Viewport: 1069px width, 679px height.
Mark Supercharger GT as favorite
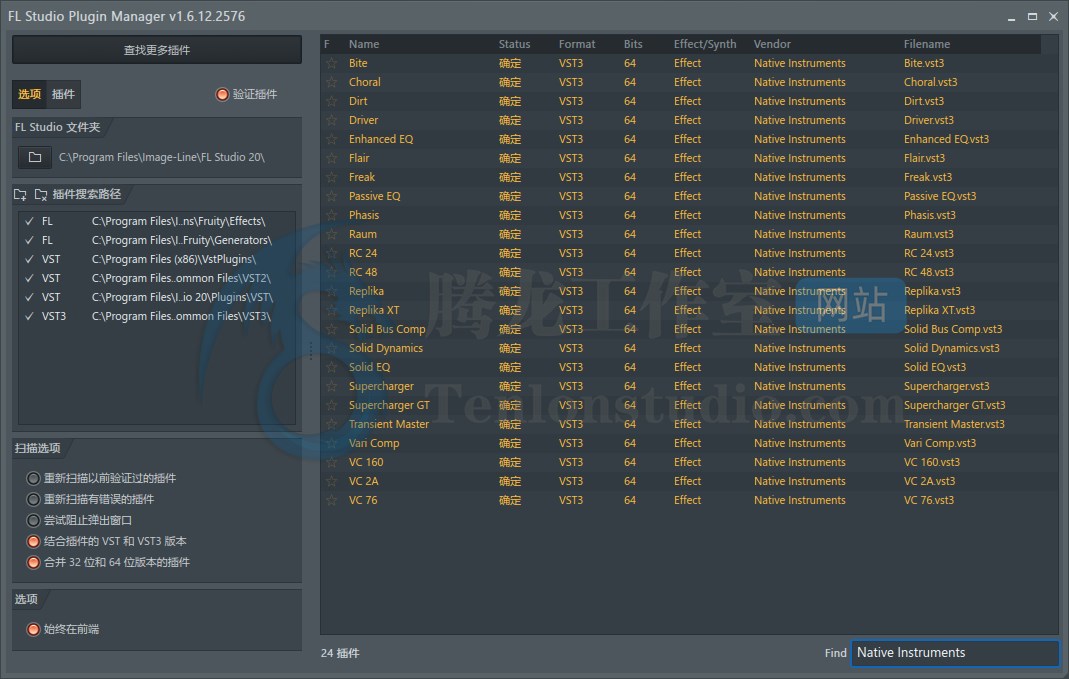coord(331,405)
